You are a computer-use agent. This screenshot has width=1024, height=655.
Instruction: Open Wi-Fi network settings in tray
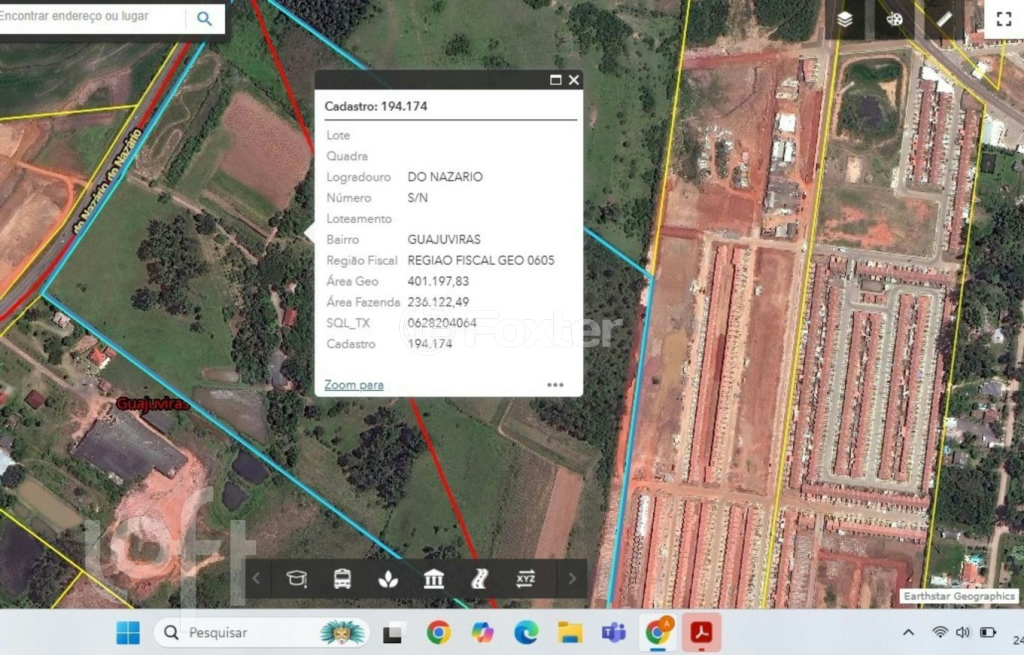pos(940,632)
